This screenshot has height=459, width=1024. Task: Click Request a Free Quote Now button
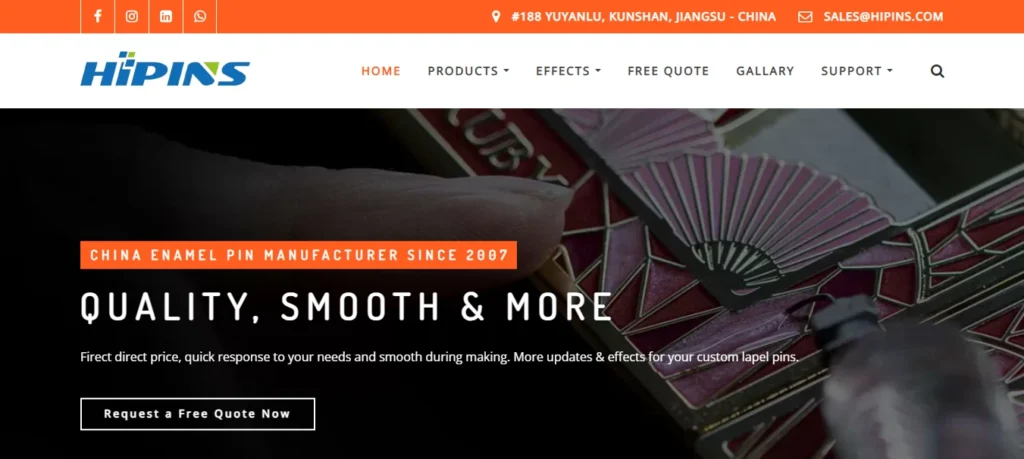click(197, 414)
